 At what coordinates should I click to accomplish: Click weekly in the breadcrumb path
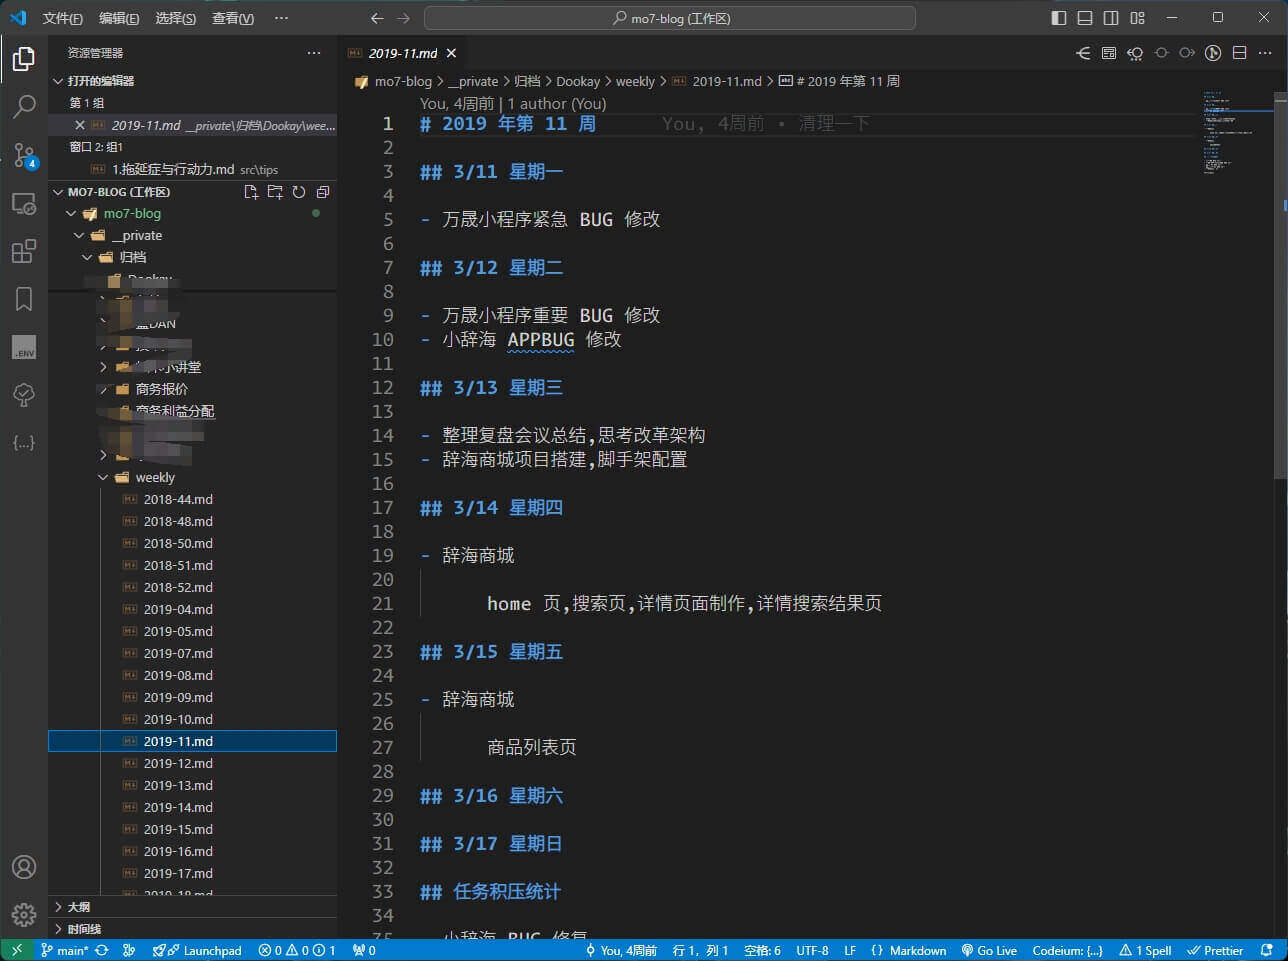pos(635,81)
